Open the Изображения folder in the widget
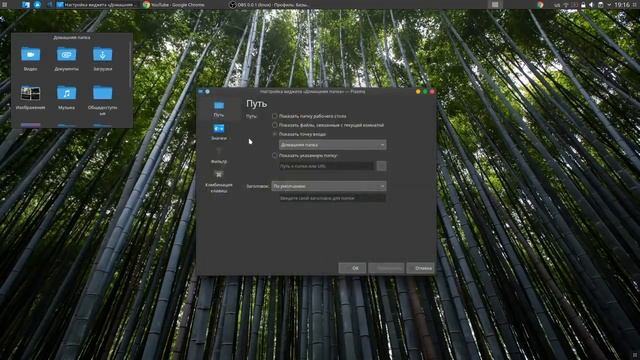 [31, 98]
